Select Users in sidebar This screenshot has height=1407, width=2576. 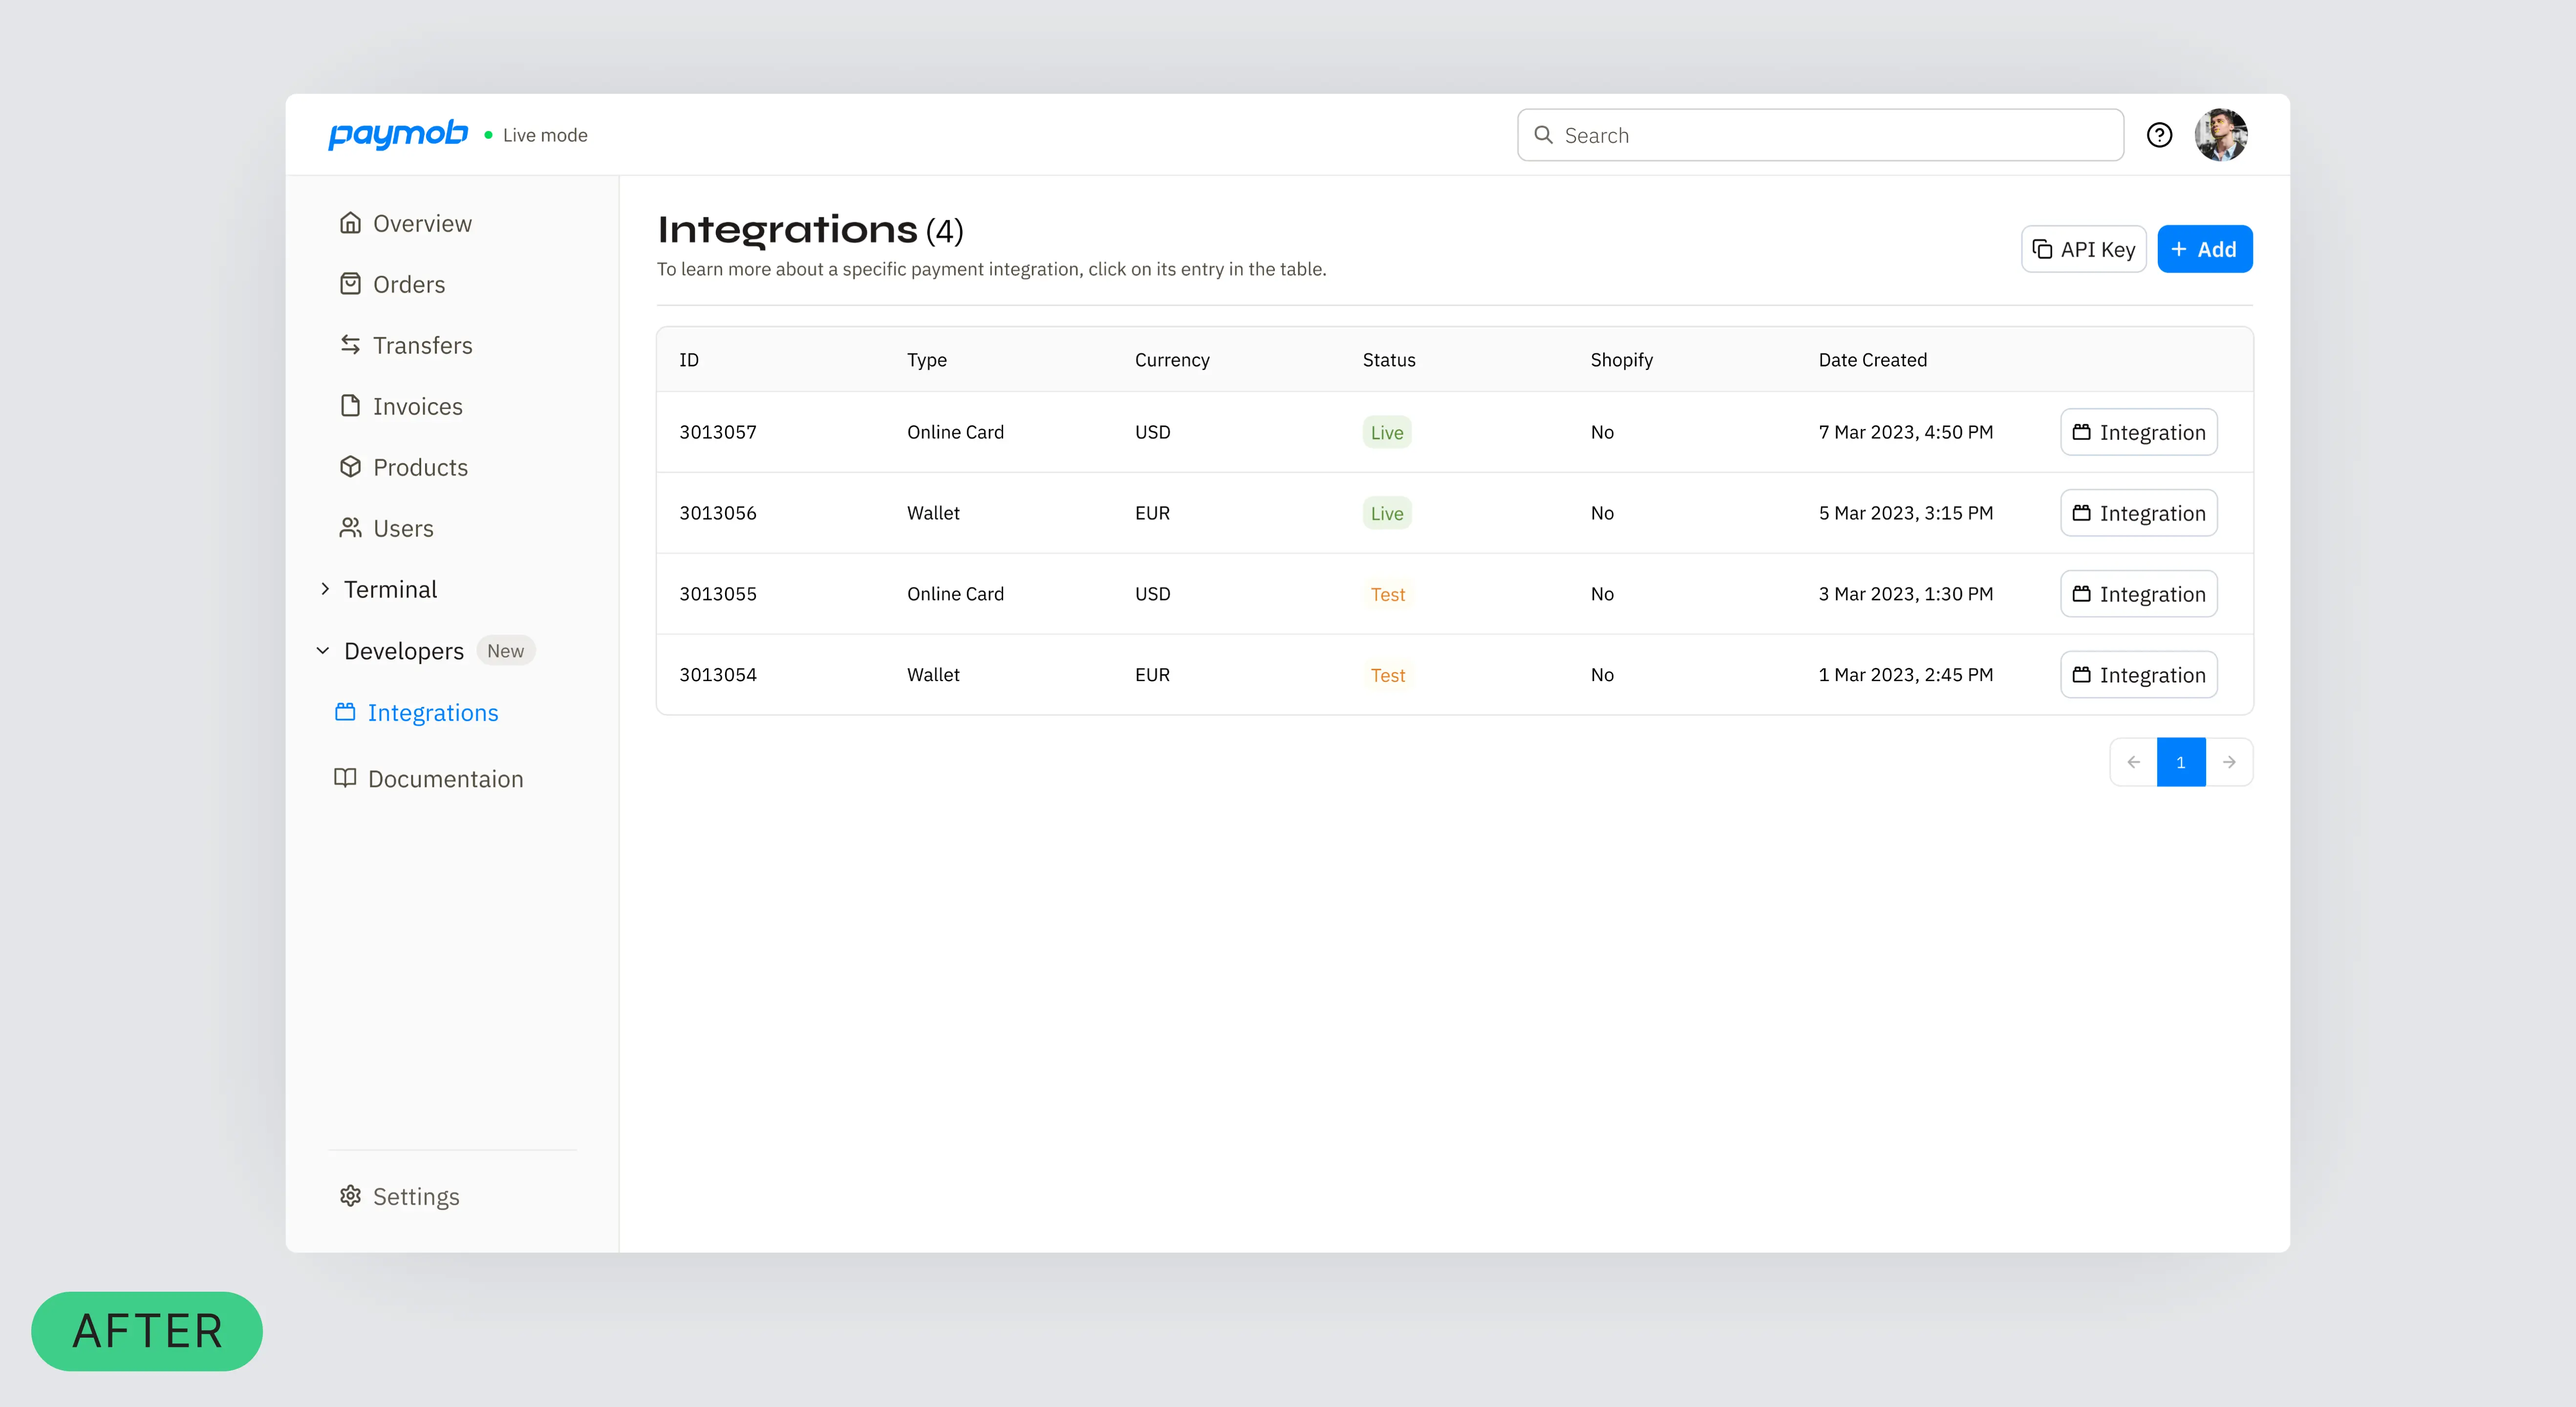point(402,528)
